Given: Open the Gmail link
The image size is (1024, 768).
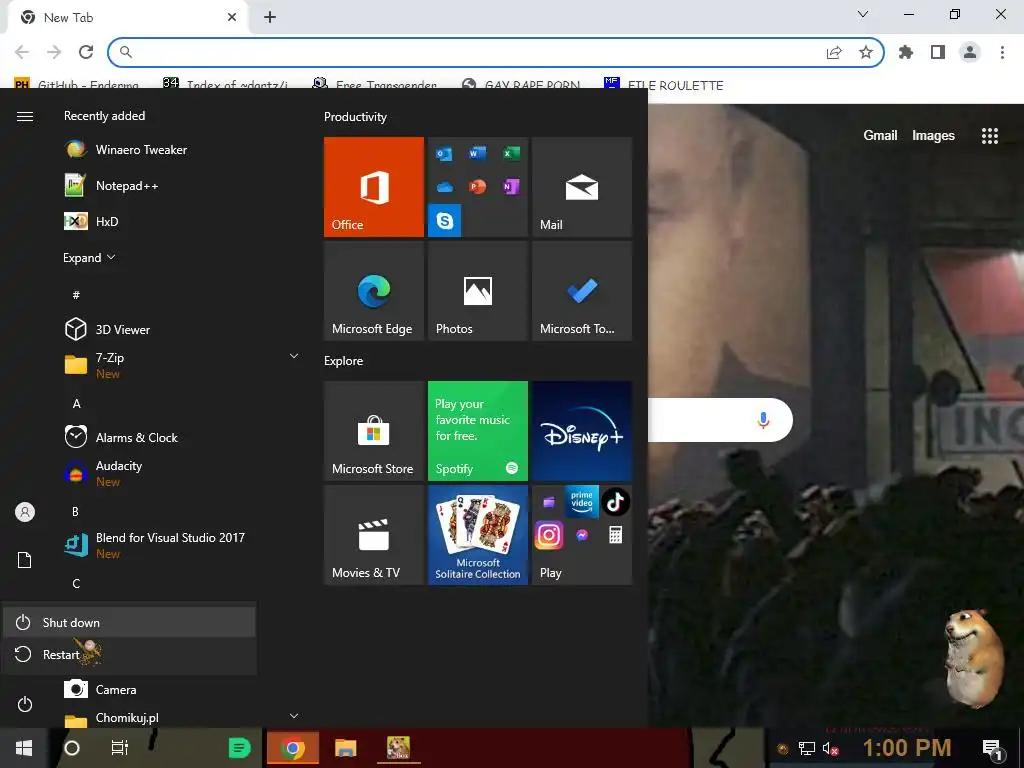Looking at the screenshot, I should pos(880,135).
